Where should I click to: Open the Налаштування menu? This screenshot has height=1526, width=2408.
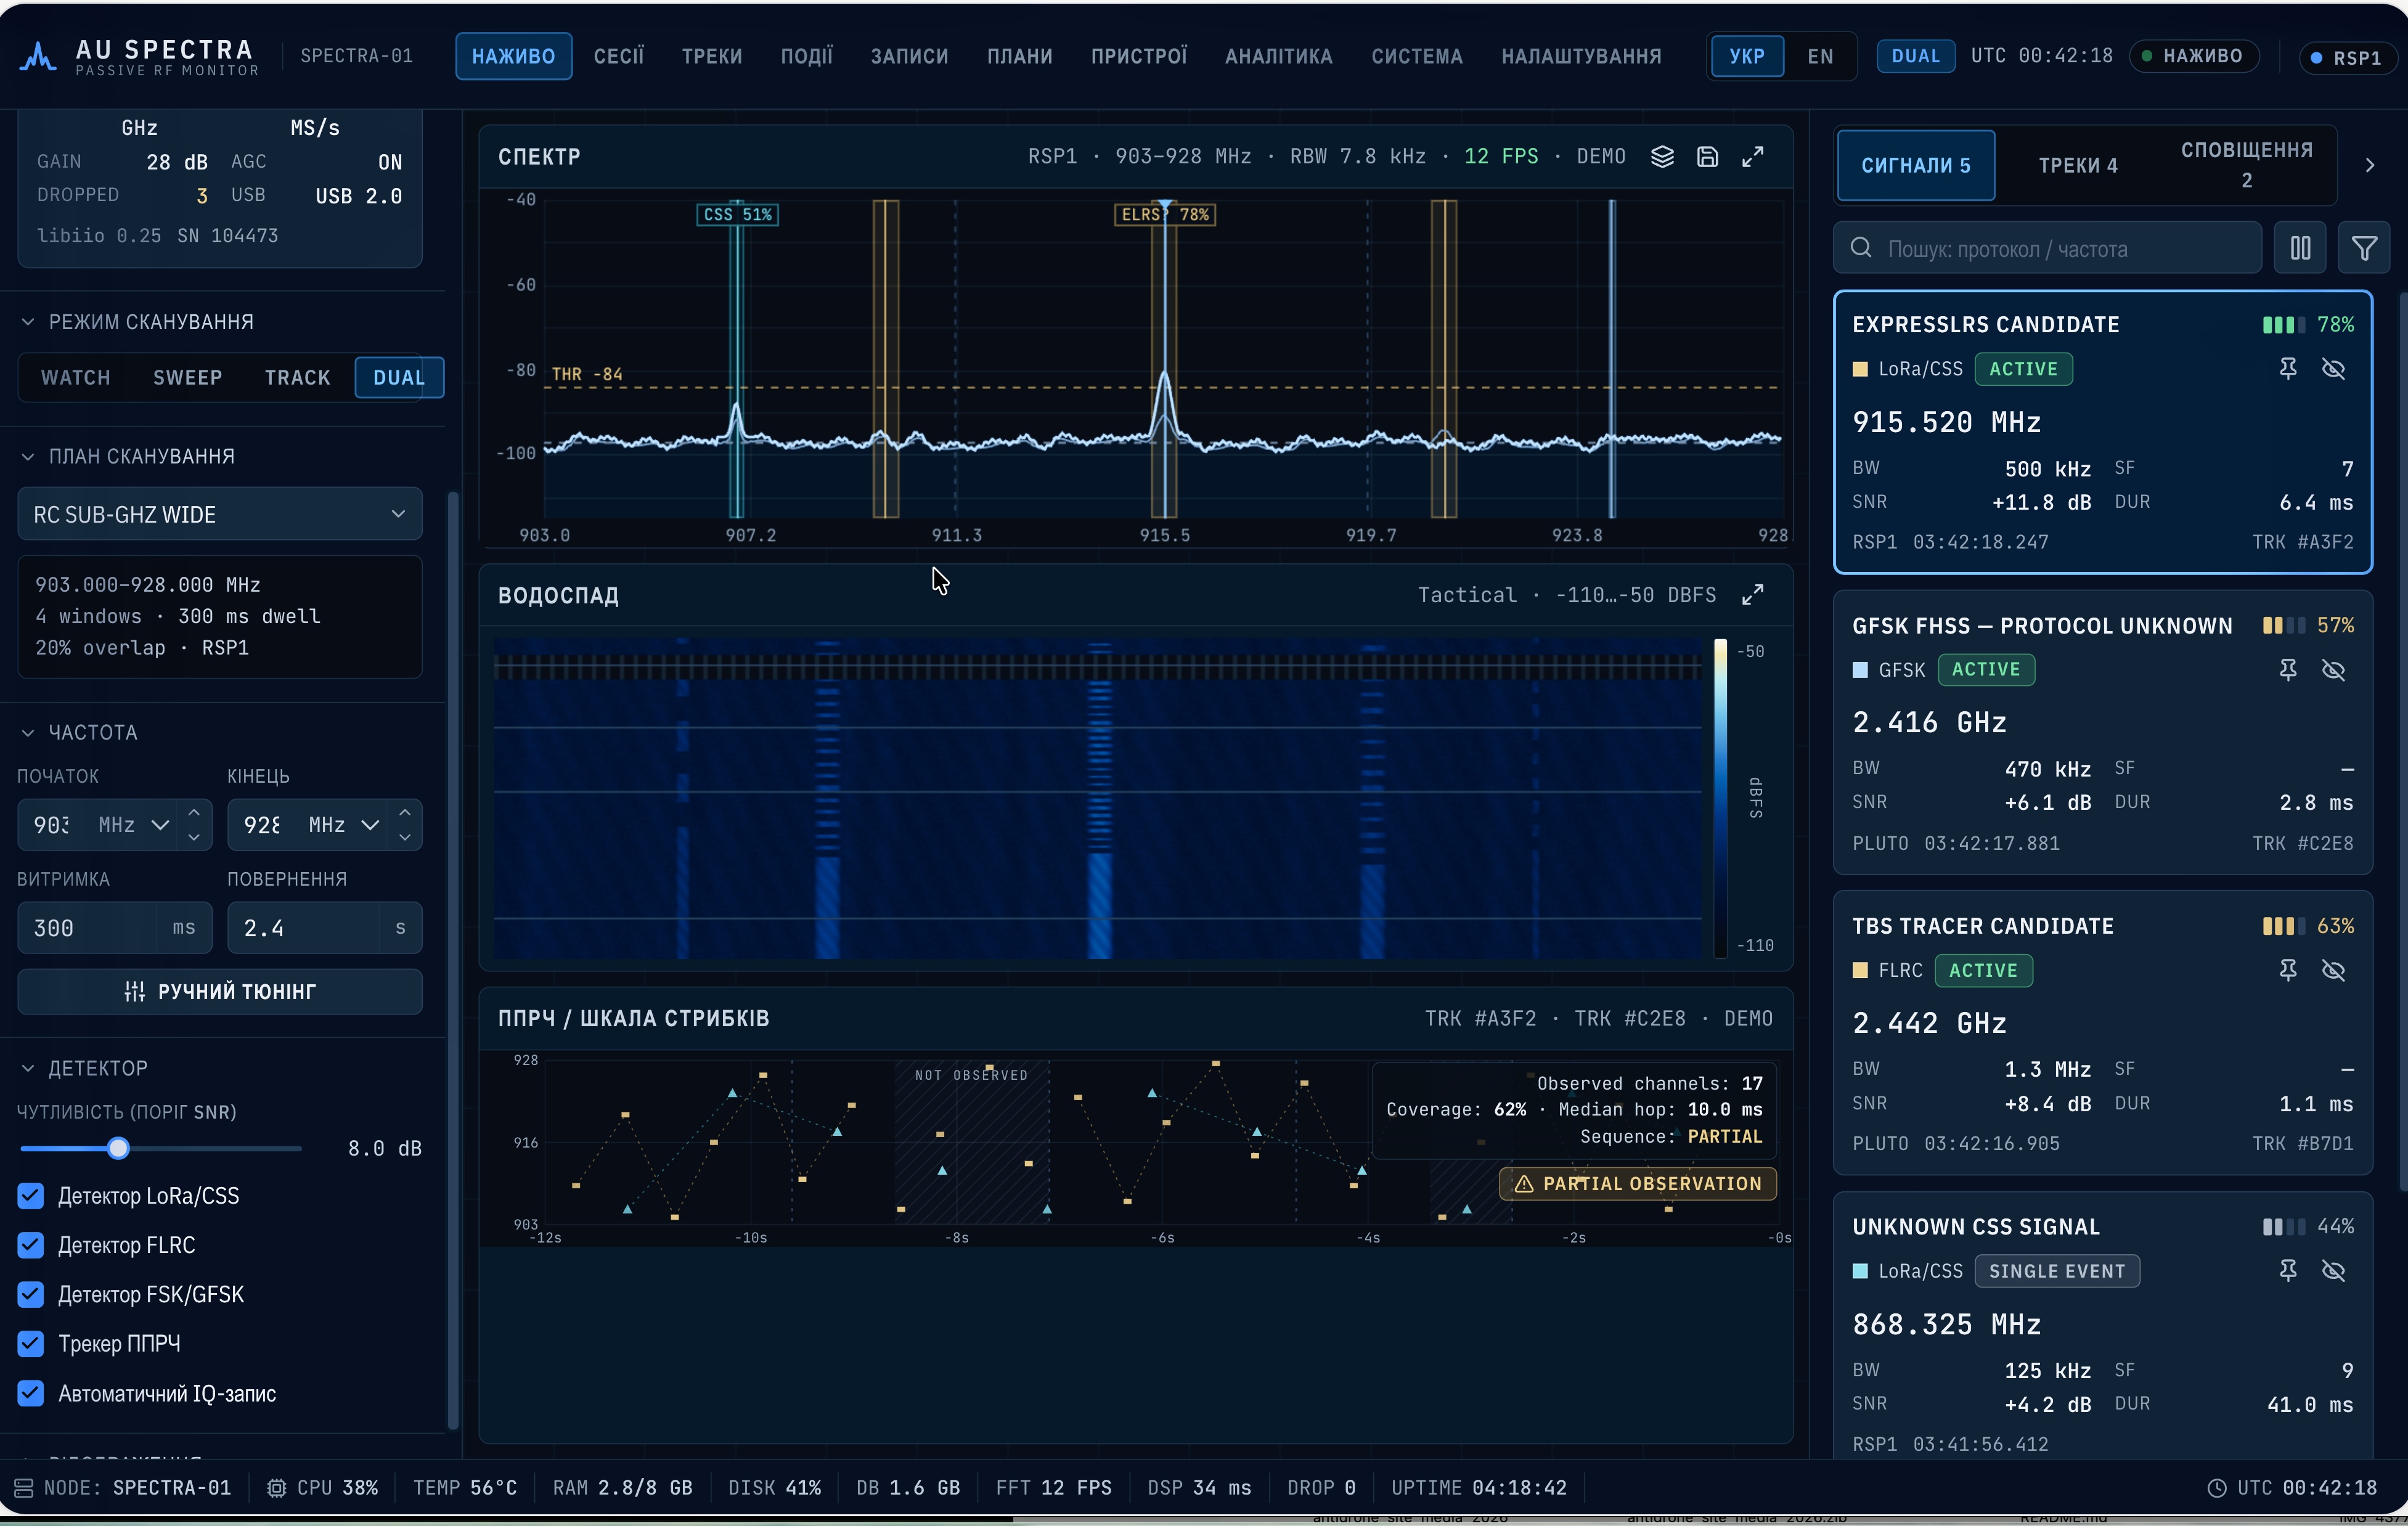[1582, 56]
